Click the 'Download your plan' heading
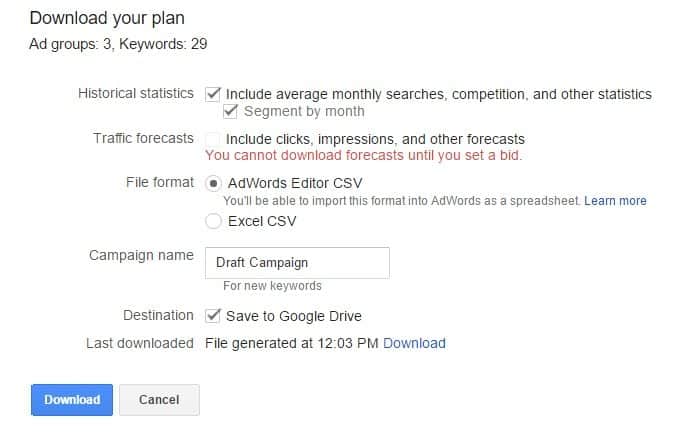 pos(106,18)
